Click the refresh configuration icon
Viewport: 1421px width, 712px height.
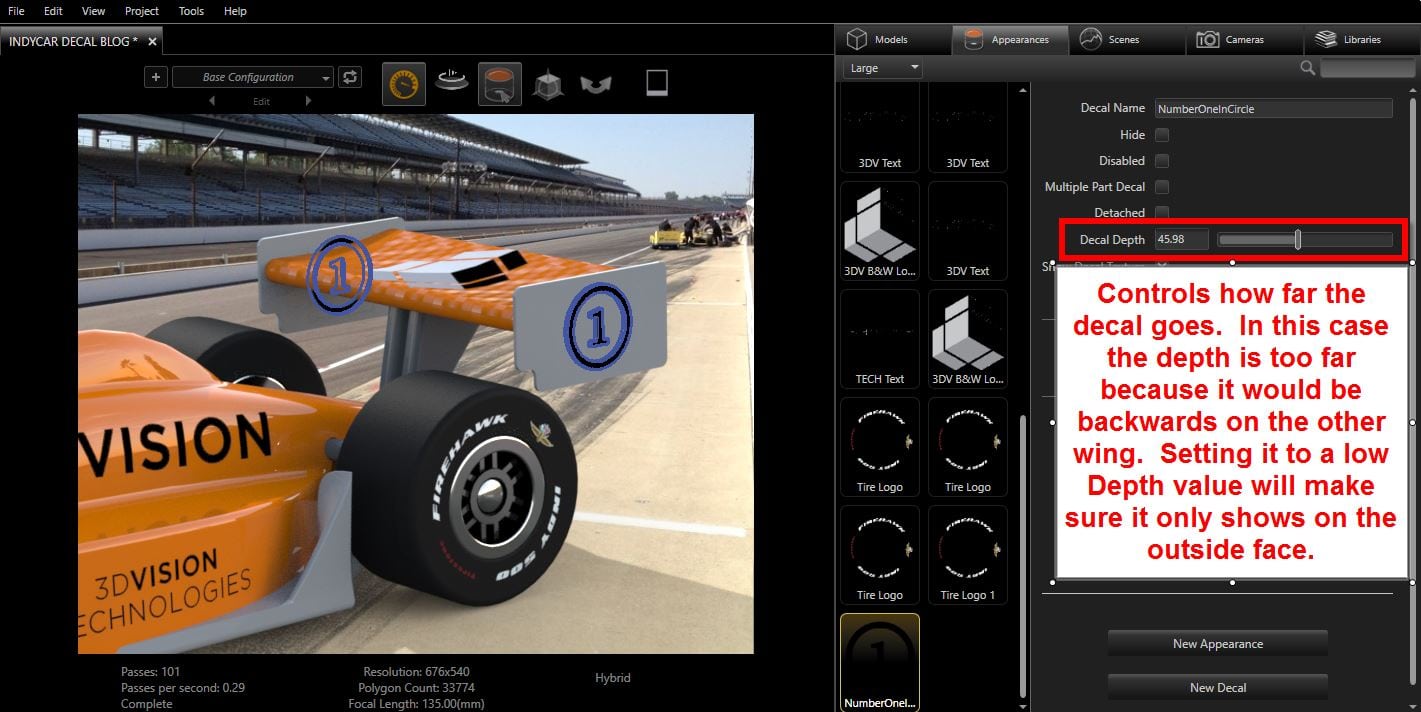click(350, 77)
